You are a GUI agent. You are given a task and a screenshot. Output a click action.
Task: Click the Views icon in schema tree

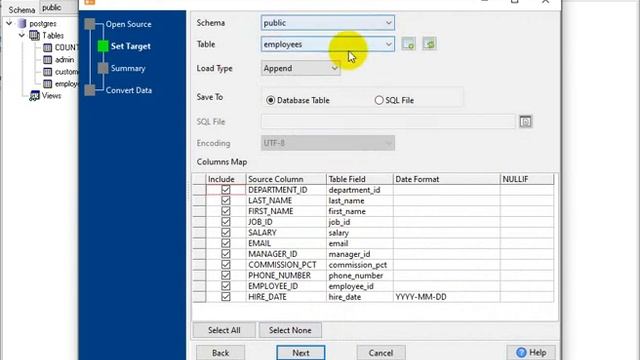34,96
